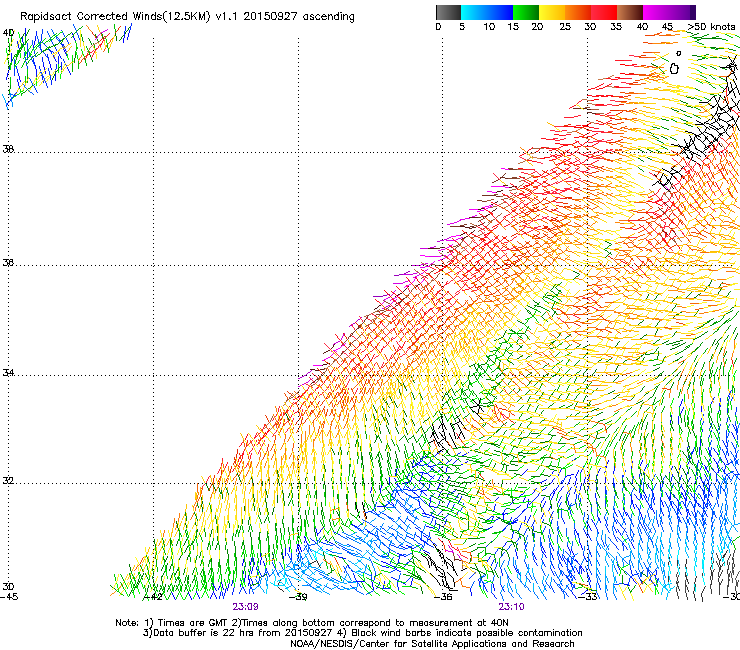Image resolution: width=740 pixels, height=650 pixels.
Task: Click the blue 5–15 knots legend gradient
Action: point(487,12)
